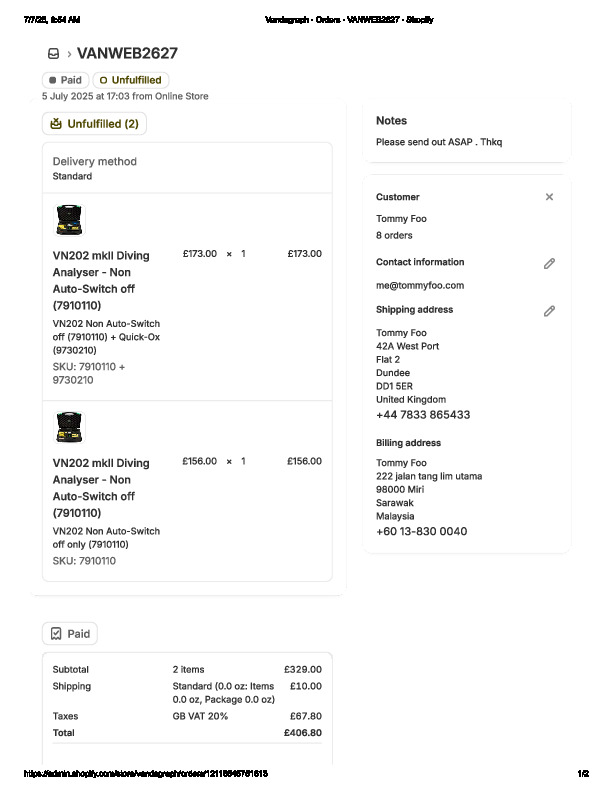
Task: Click billing phone number +60 13-830 0040
Action: point(421,532)
